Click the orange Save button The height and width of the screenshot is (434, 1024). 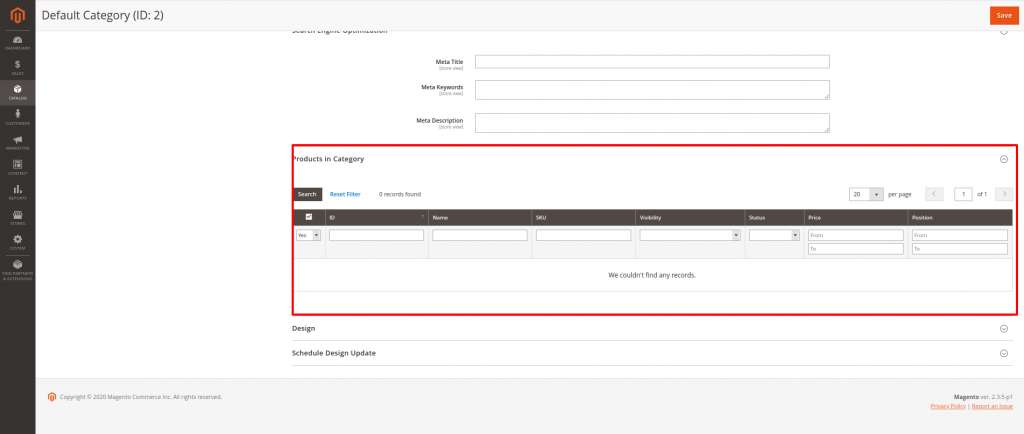[1003, 15]
